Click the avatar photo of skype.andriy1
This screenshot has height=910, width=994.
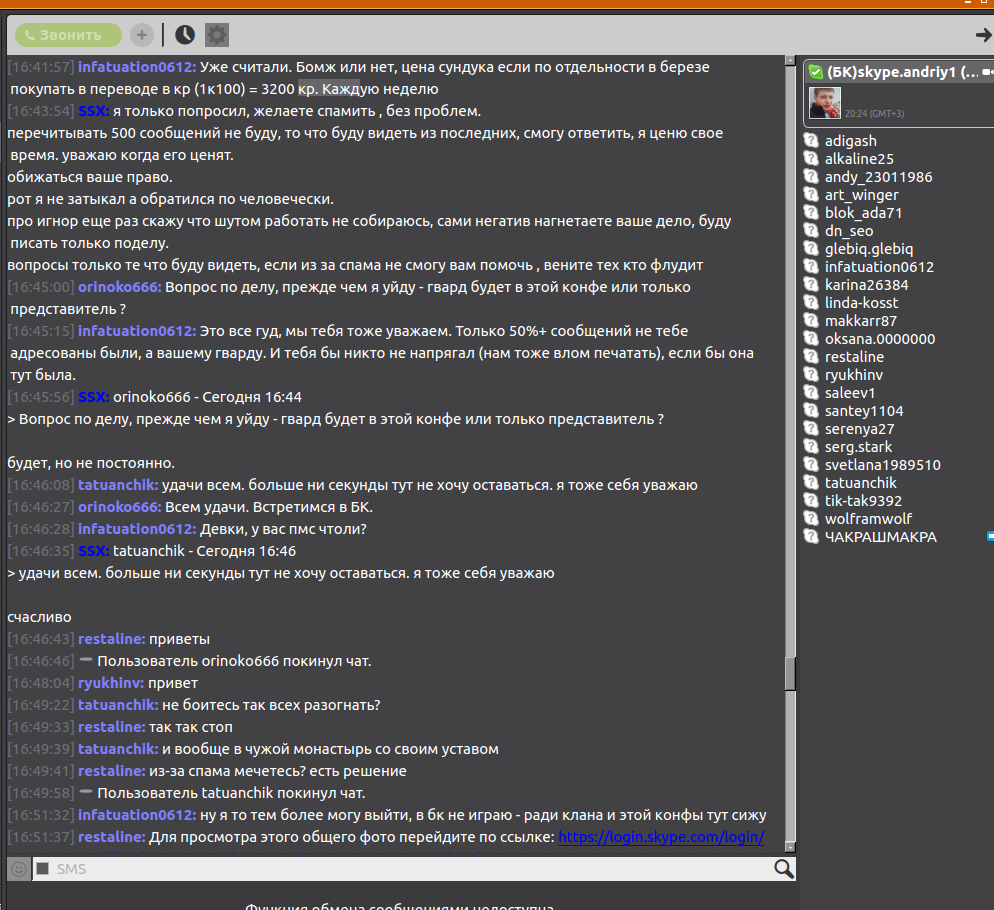(x=825, y=103)
